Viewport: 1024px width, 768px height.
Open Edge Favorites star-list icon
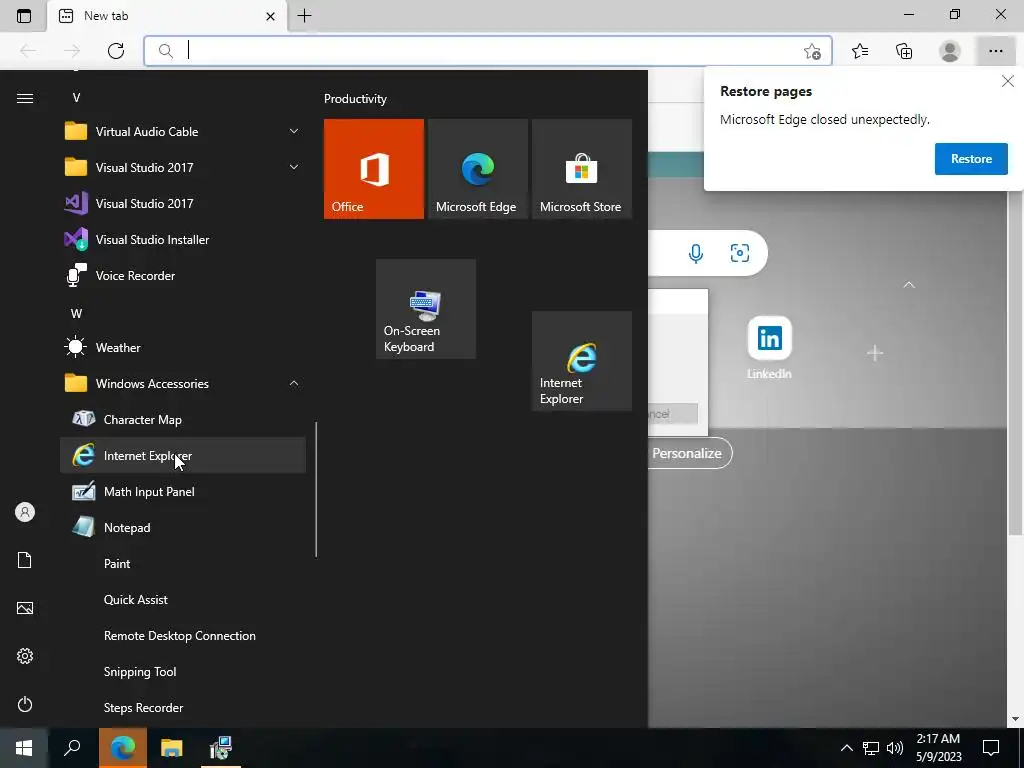click(x=860, y=51)
